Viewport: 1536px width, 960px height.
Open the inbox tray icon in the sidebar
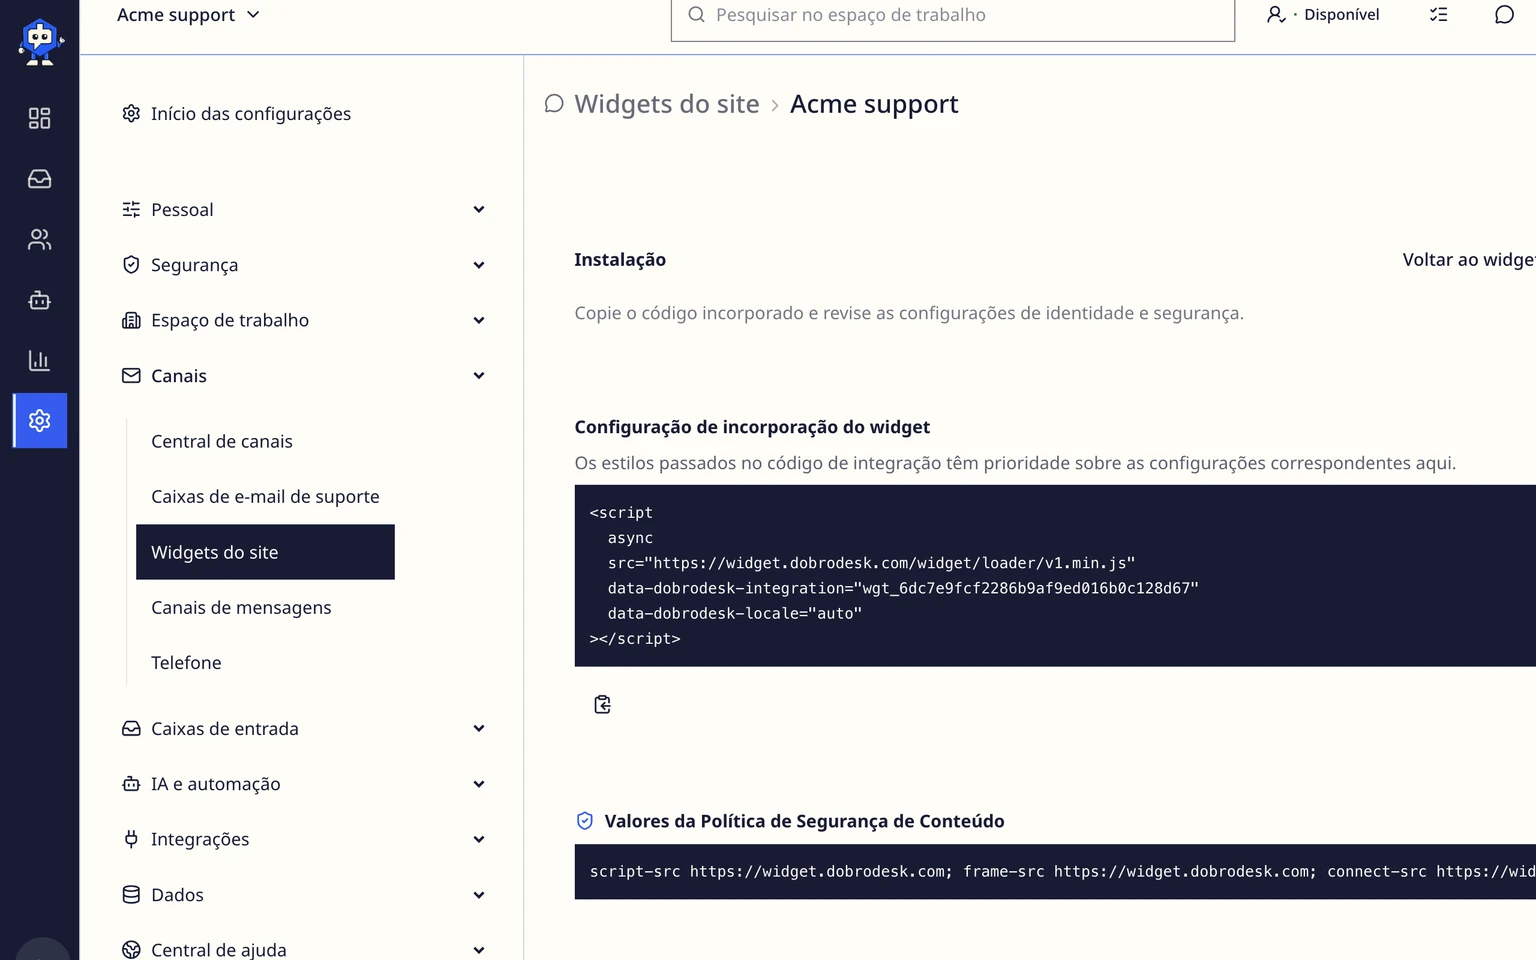point(39,179)
